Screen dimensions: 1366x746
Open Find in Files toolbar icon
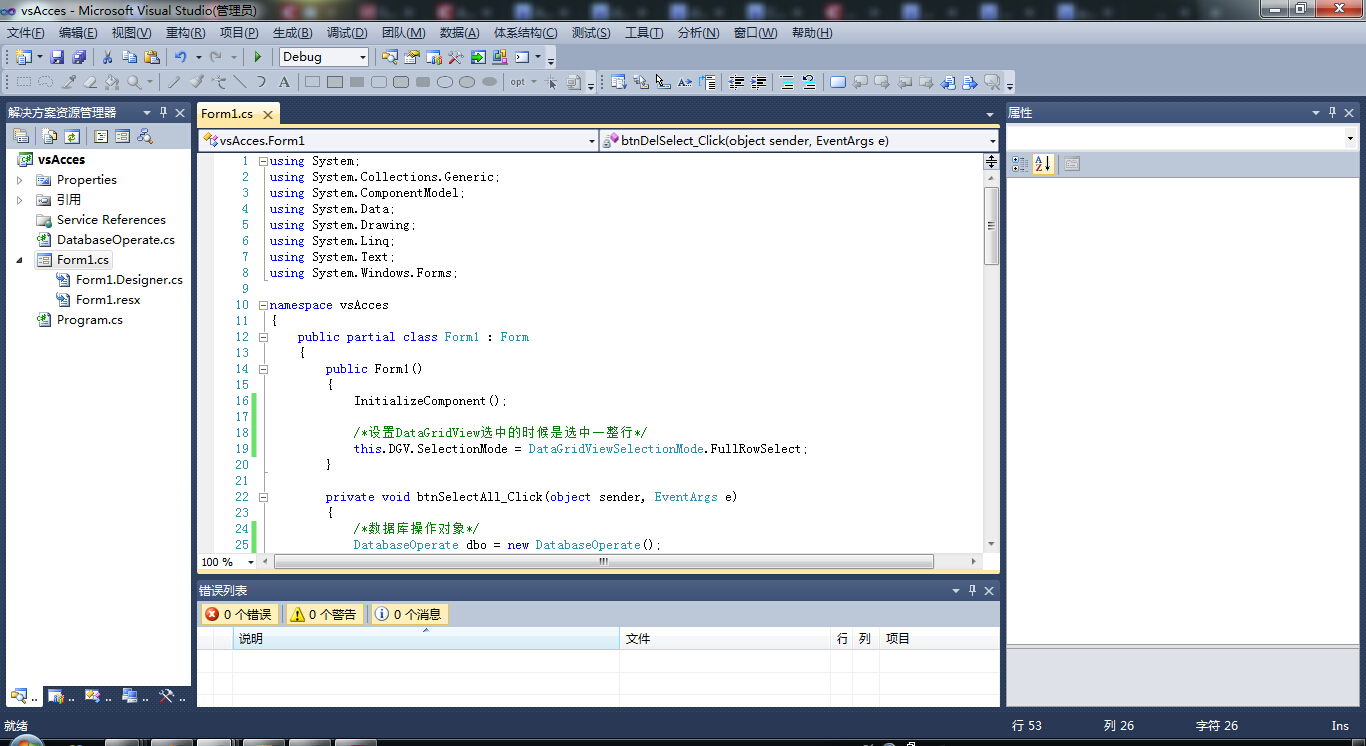pyautogui.click(x=389, y=57)
